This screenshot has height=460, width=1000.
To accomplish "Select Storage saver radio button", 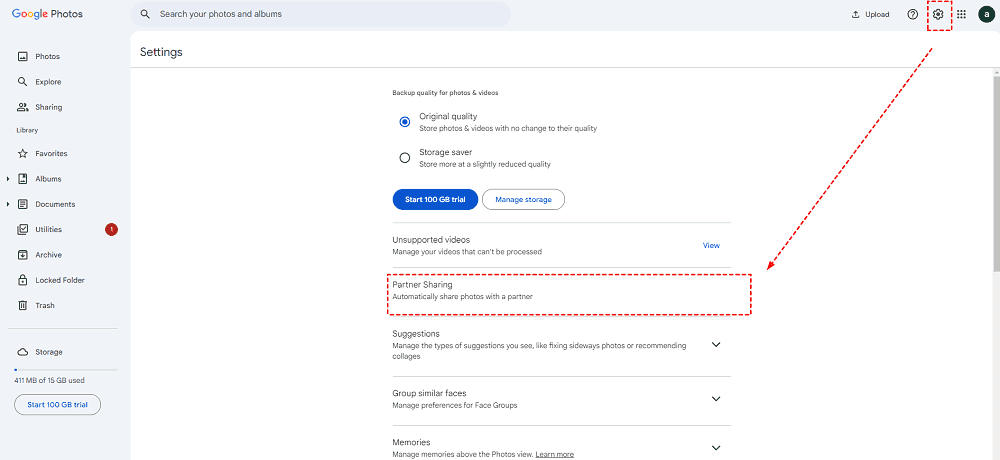I will pyautogui.click(x=405, y=158).
